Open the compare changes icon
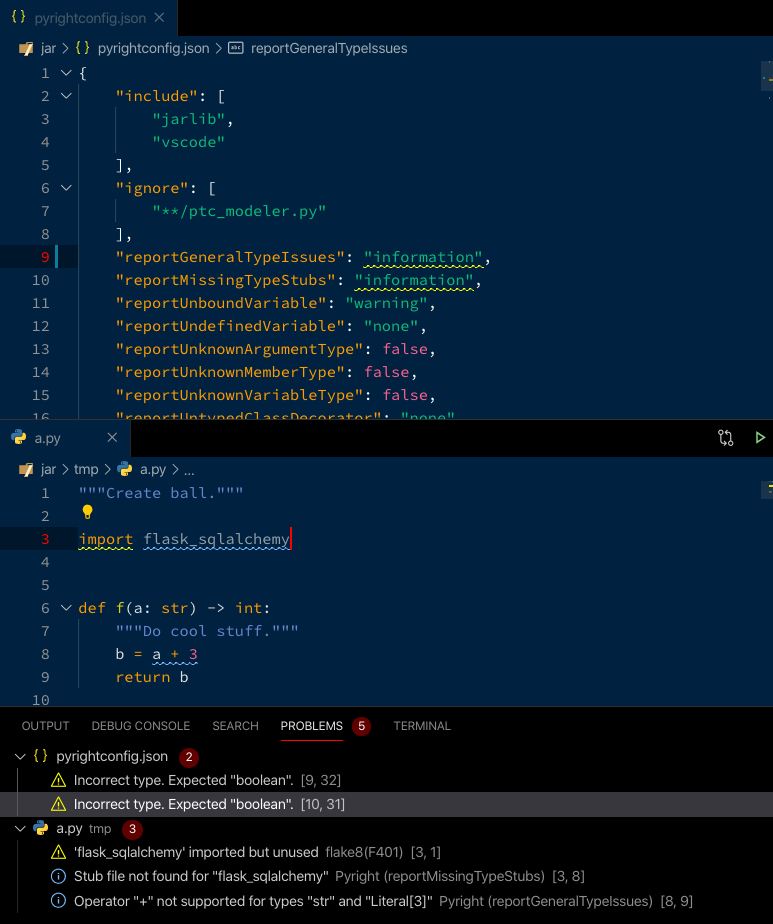Image resolution: width=773 pixels, height=924 pixels. (x=726, y=438)
